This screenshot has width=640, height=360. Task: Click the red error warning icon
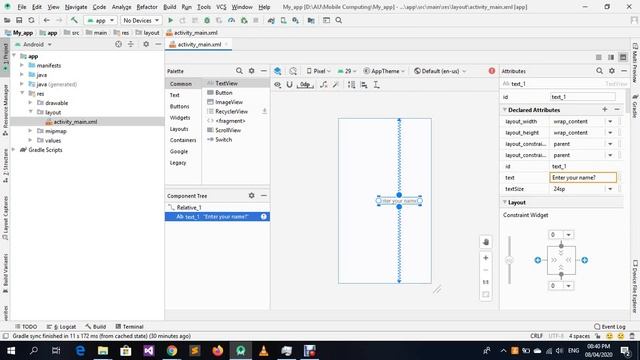492,71
